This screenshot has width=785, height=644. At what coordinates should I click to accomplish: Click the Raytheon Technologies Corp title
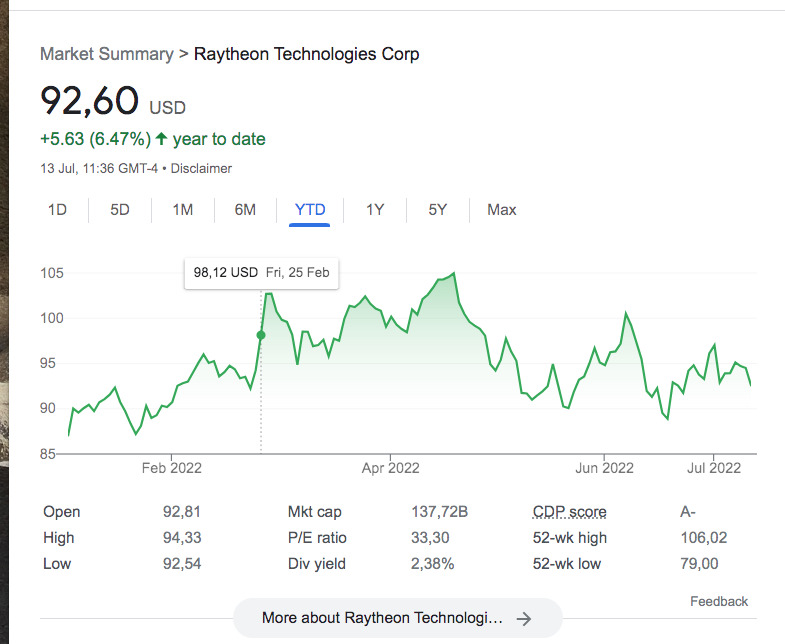point(306,54)
